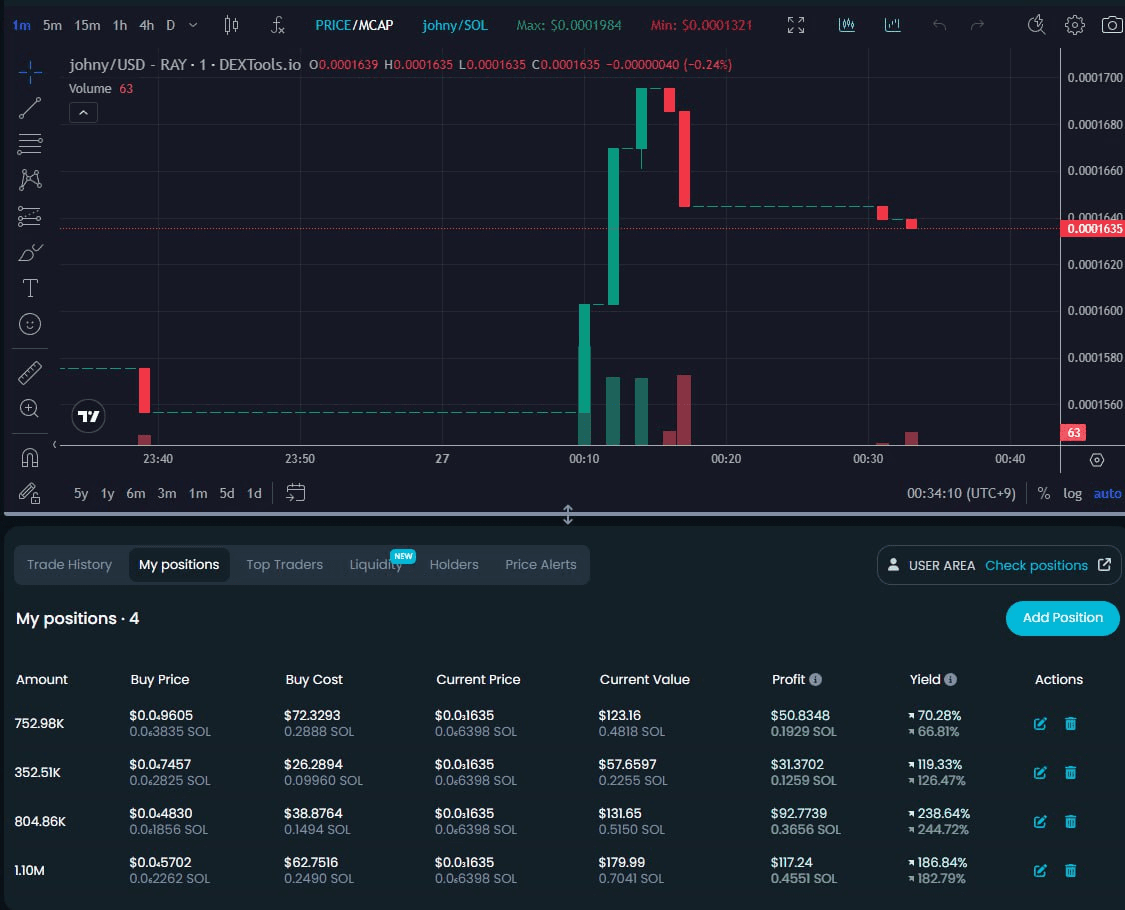Viewport: 1125px width, 910px height.
Task: Select the crosshair cursor tool
Action: [x=30, y=72]
